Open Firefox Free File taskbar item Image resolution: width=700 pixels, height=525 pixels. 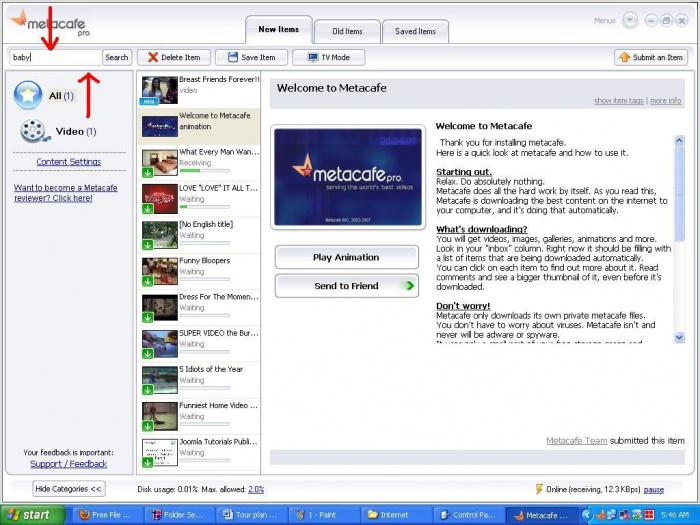108,515
